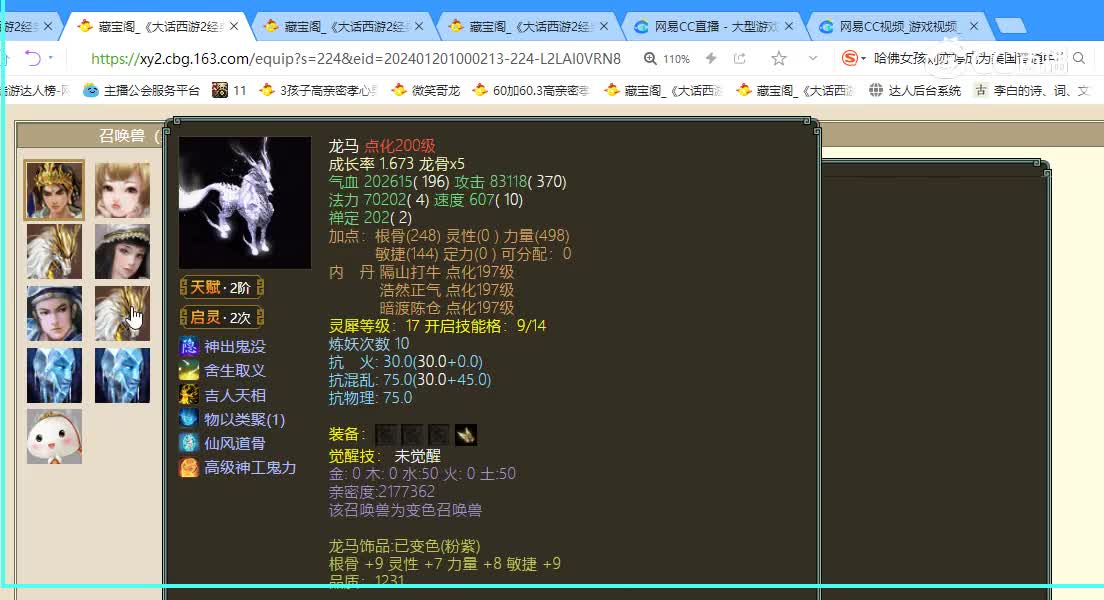Select the light-haired girl pet thumbnail
Image resolution: width=1104 pixels, height=600 pixels.
[123, 190]
